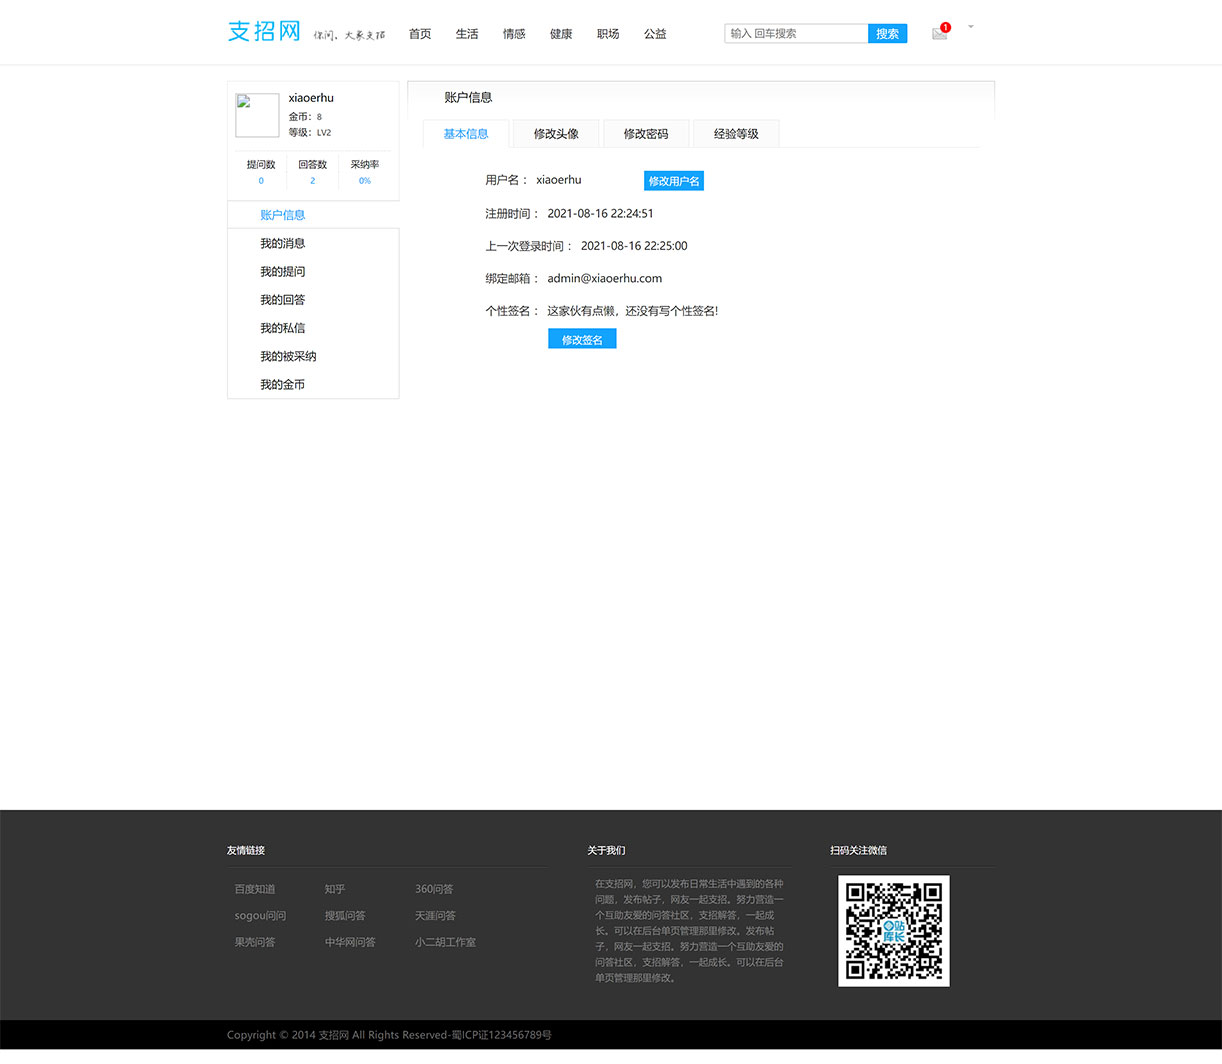Switch to the 修改密码 tab
This screenshot has height=1064, width=1222.
point(645,133)
